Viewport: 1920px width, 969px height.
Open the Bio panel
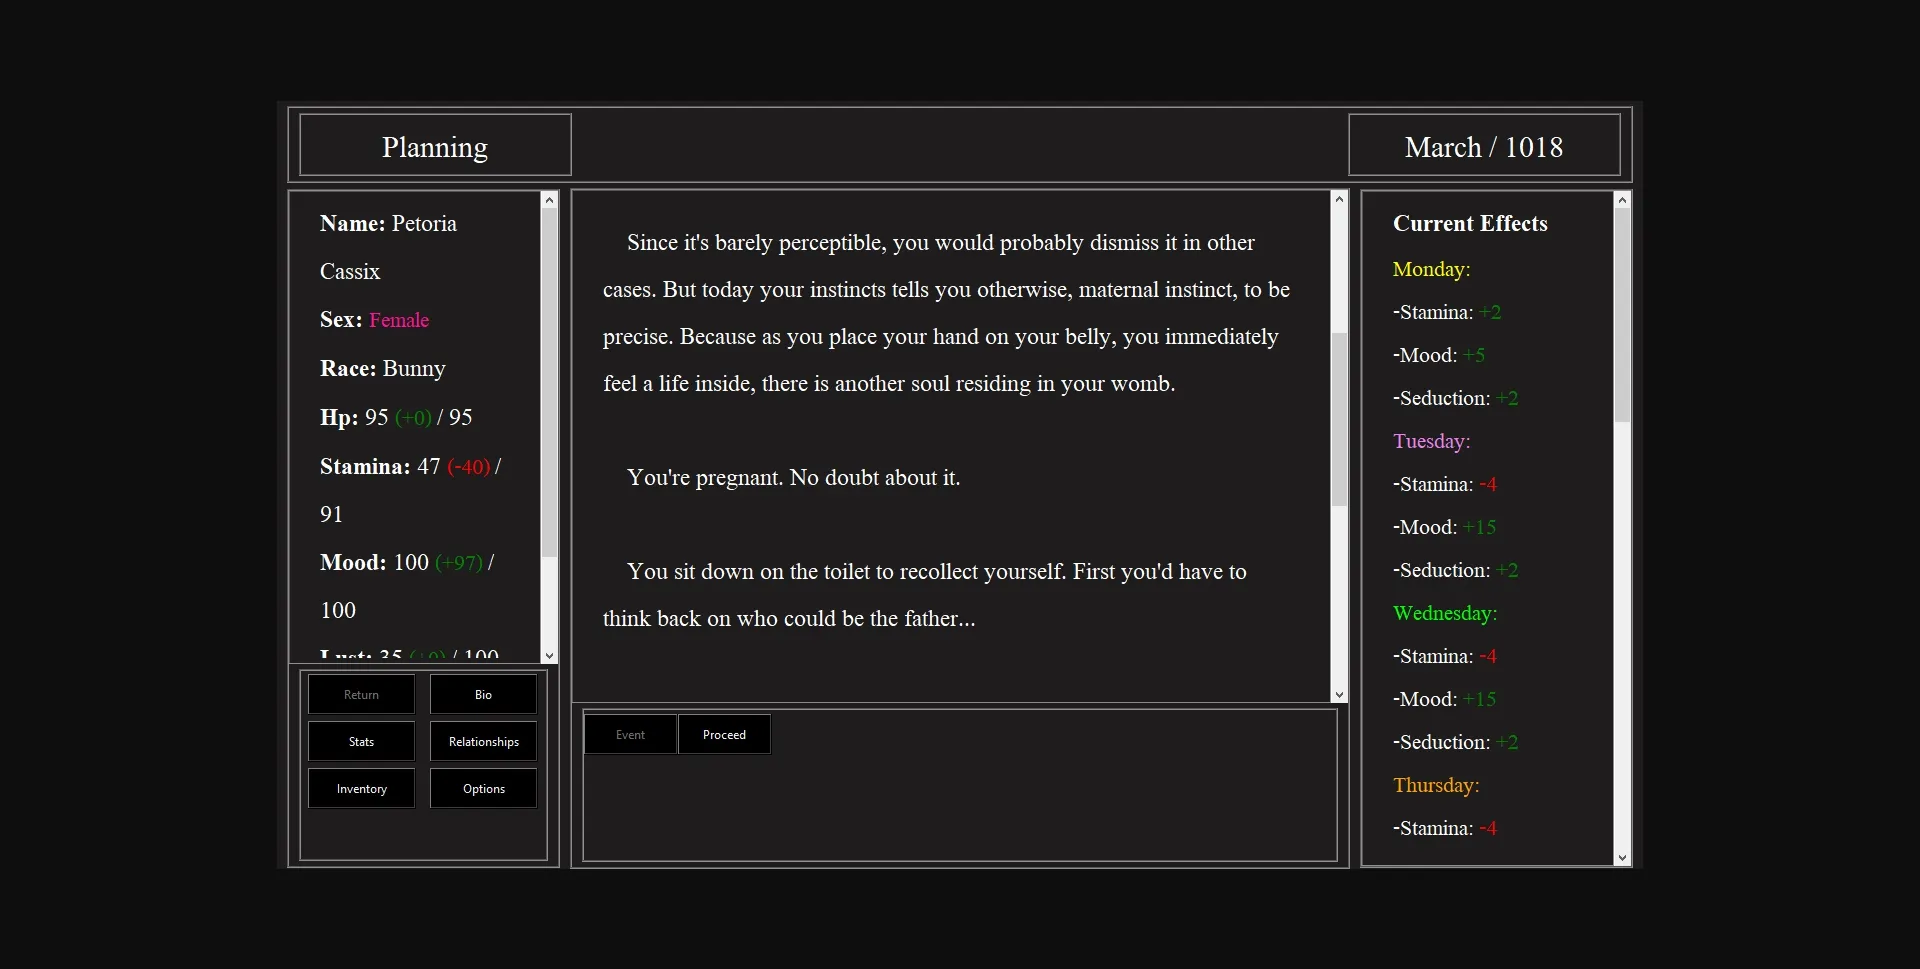(483, 693)
